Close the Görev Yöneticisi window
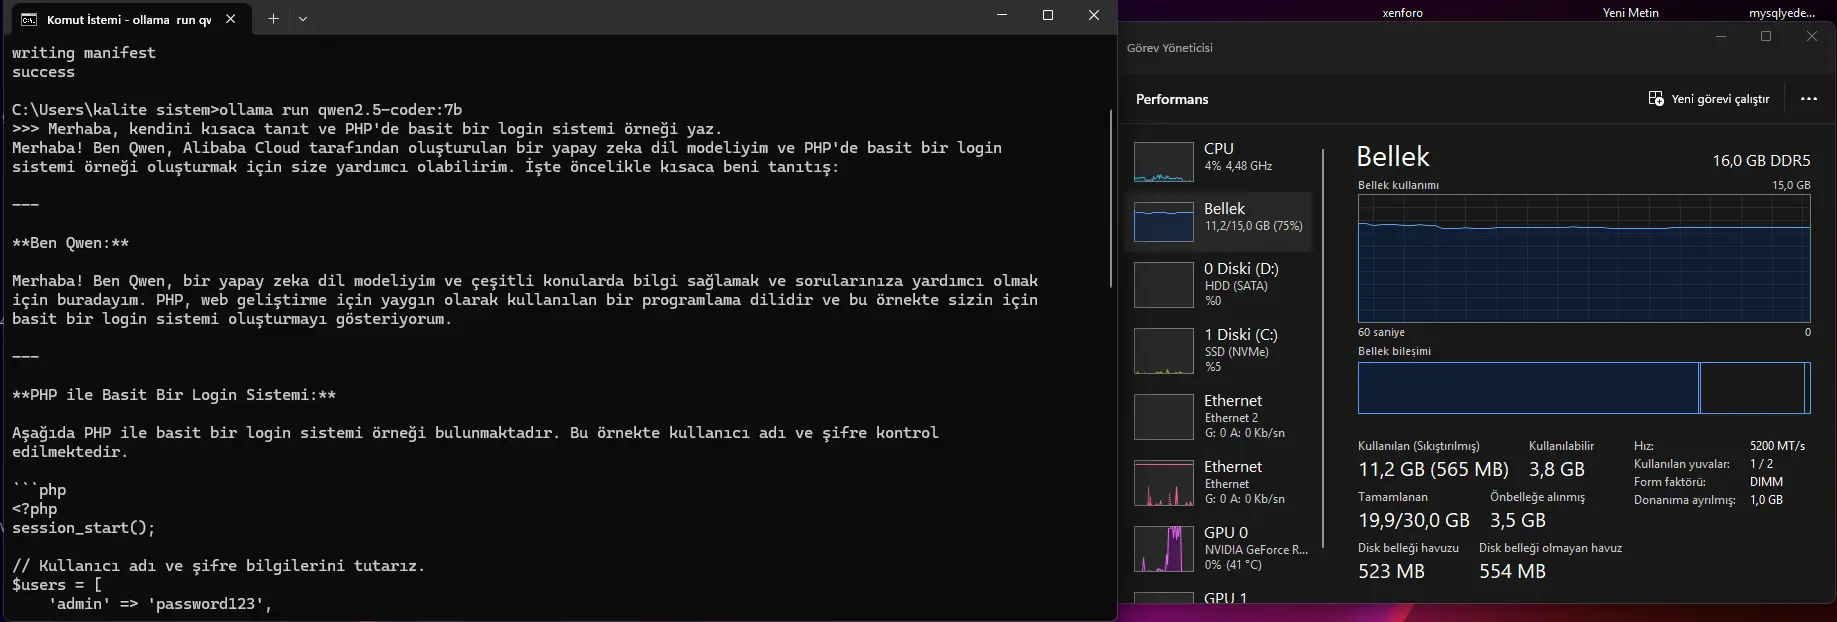1837x622 pixels. (1812, 36)
